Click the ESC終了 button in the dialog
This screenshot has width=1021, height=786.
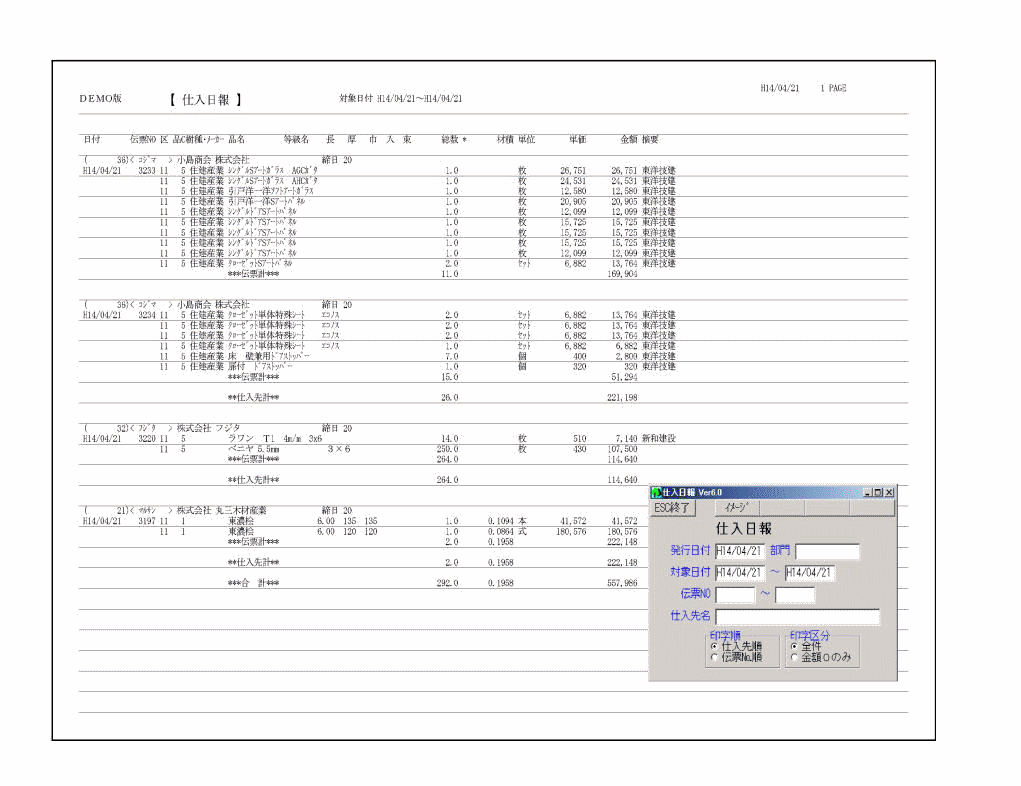tap(673, 508)
